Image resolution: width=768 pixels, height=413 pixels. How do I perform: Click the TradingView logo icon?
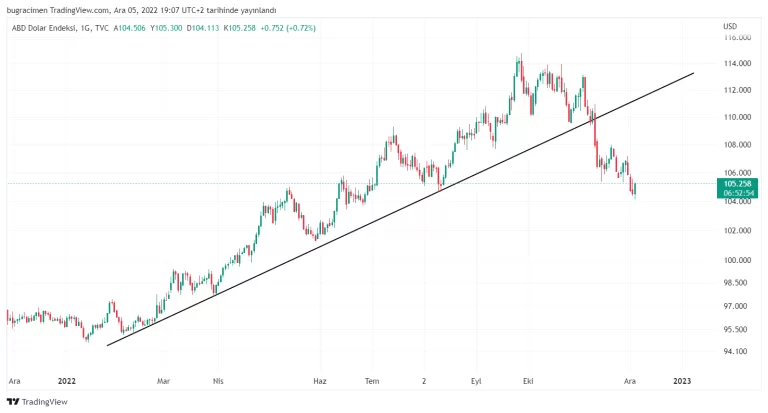tap(12, 402)
